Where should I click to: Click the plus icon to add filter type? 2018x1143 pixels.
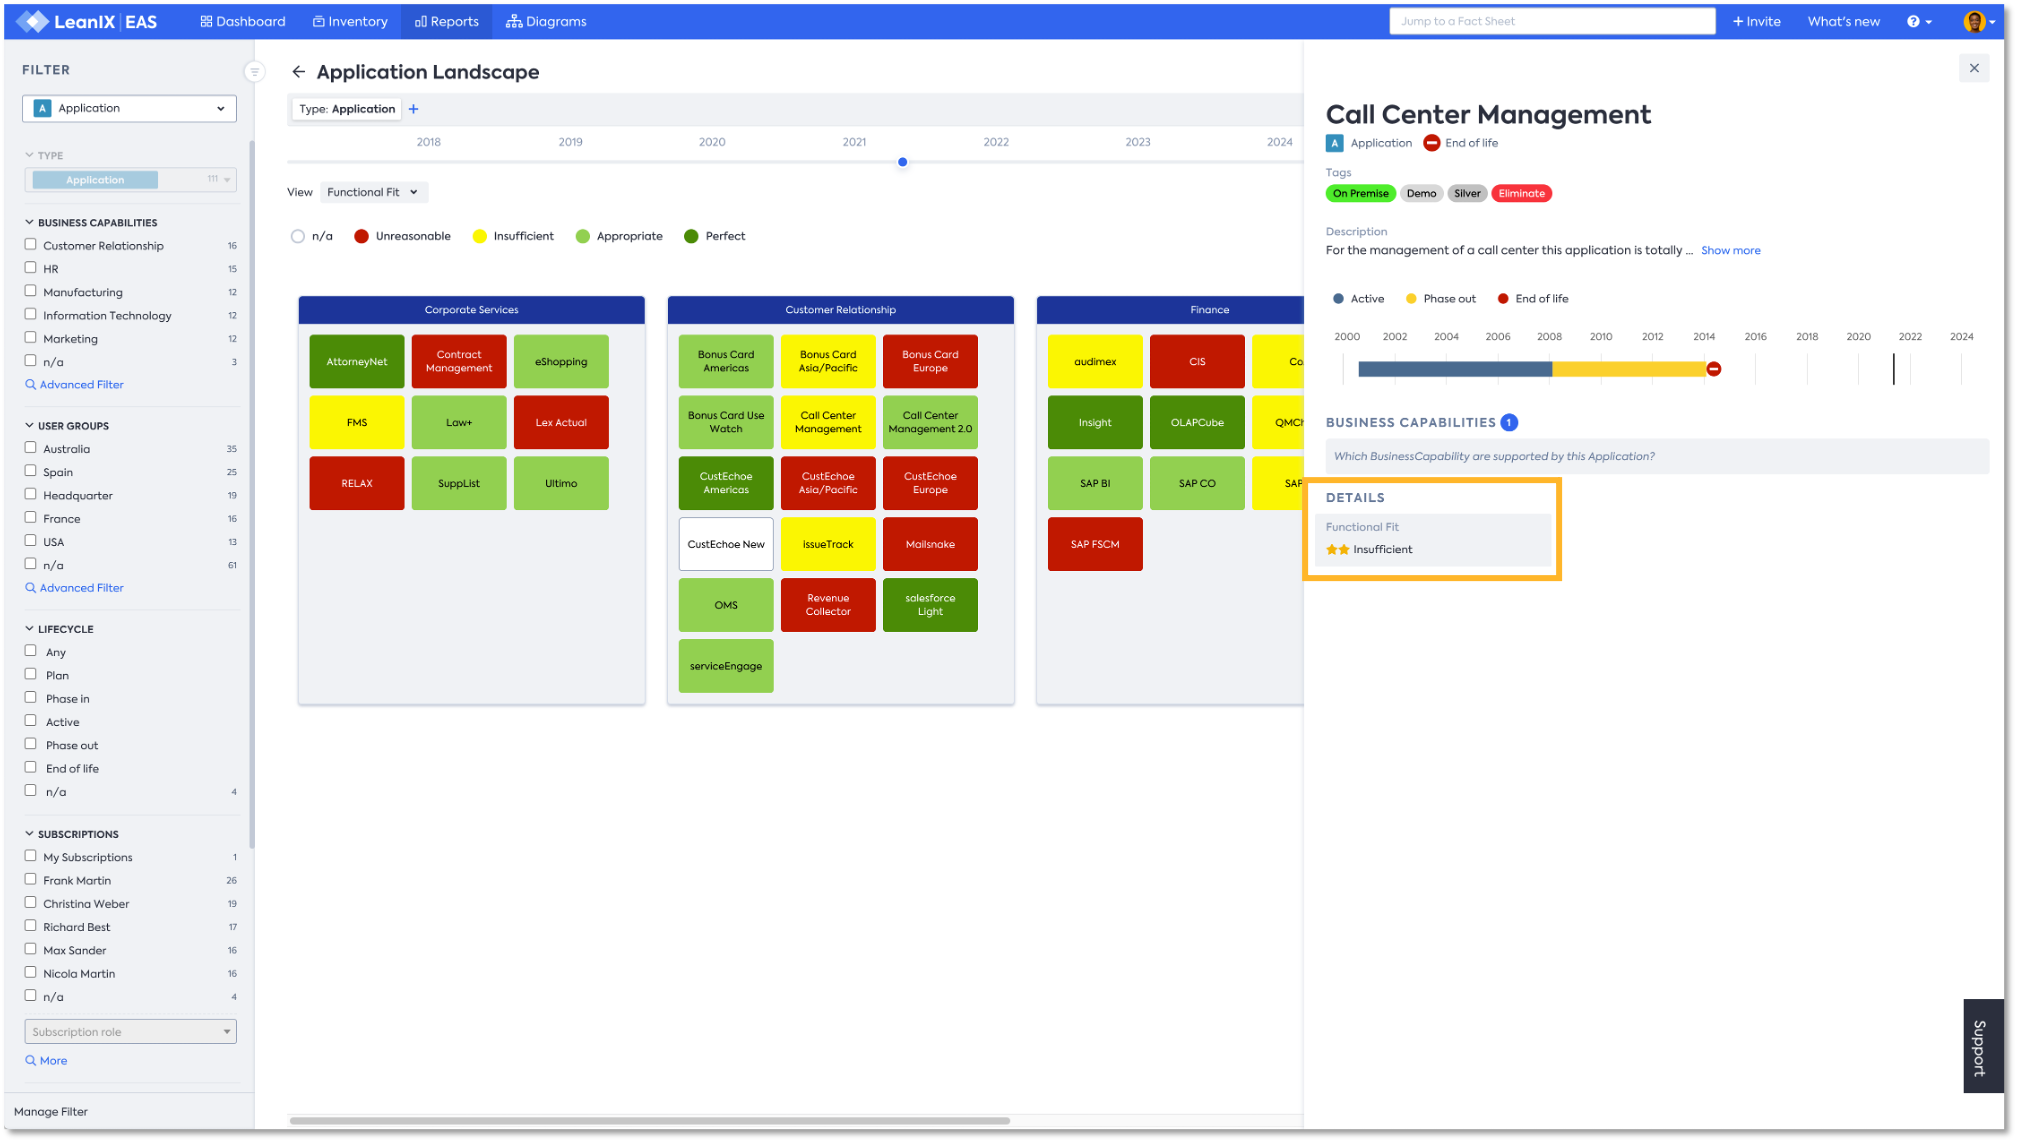[x=414, y=109]
